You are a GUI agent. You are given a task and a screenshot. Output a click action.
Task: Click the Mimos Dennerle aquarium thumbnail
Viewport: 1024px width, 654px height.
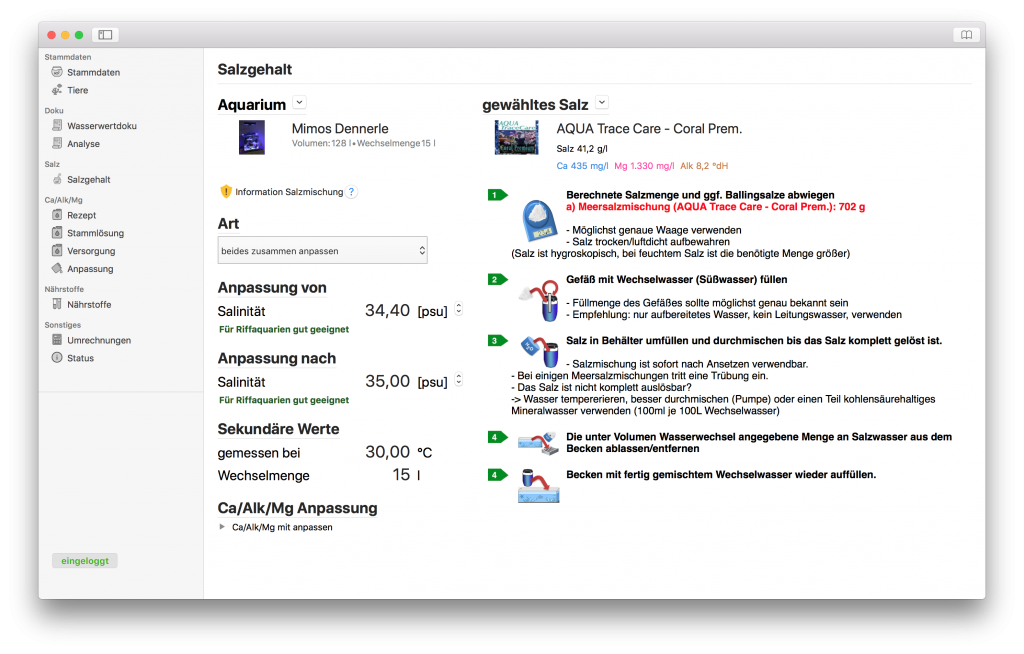pos(251,137)
